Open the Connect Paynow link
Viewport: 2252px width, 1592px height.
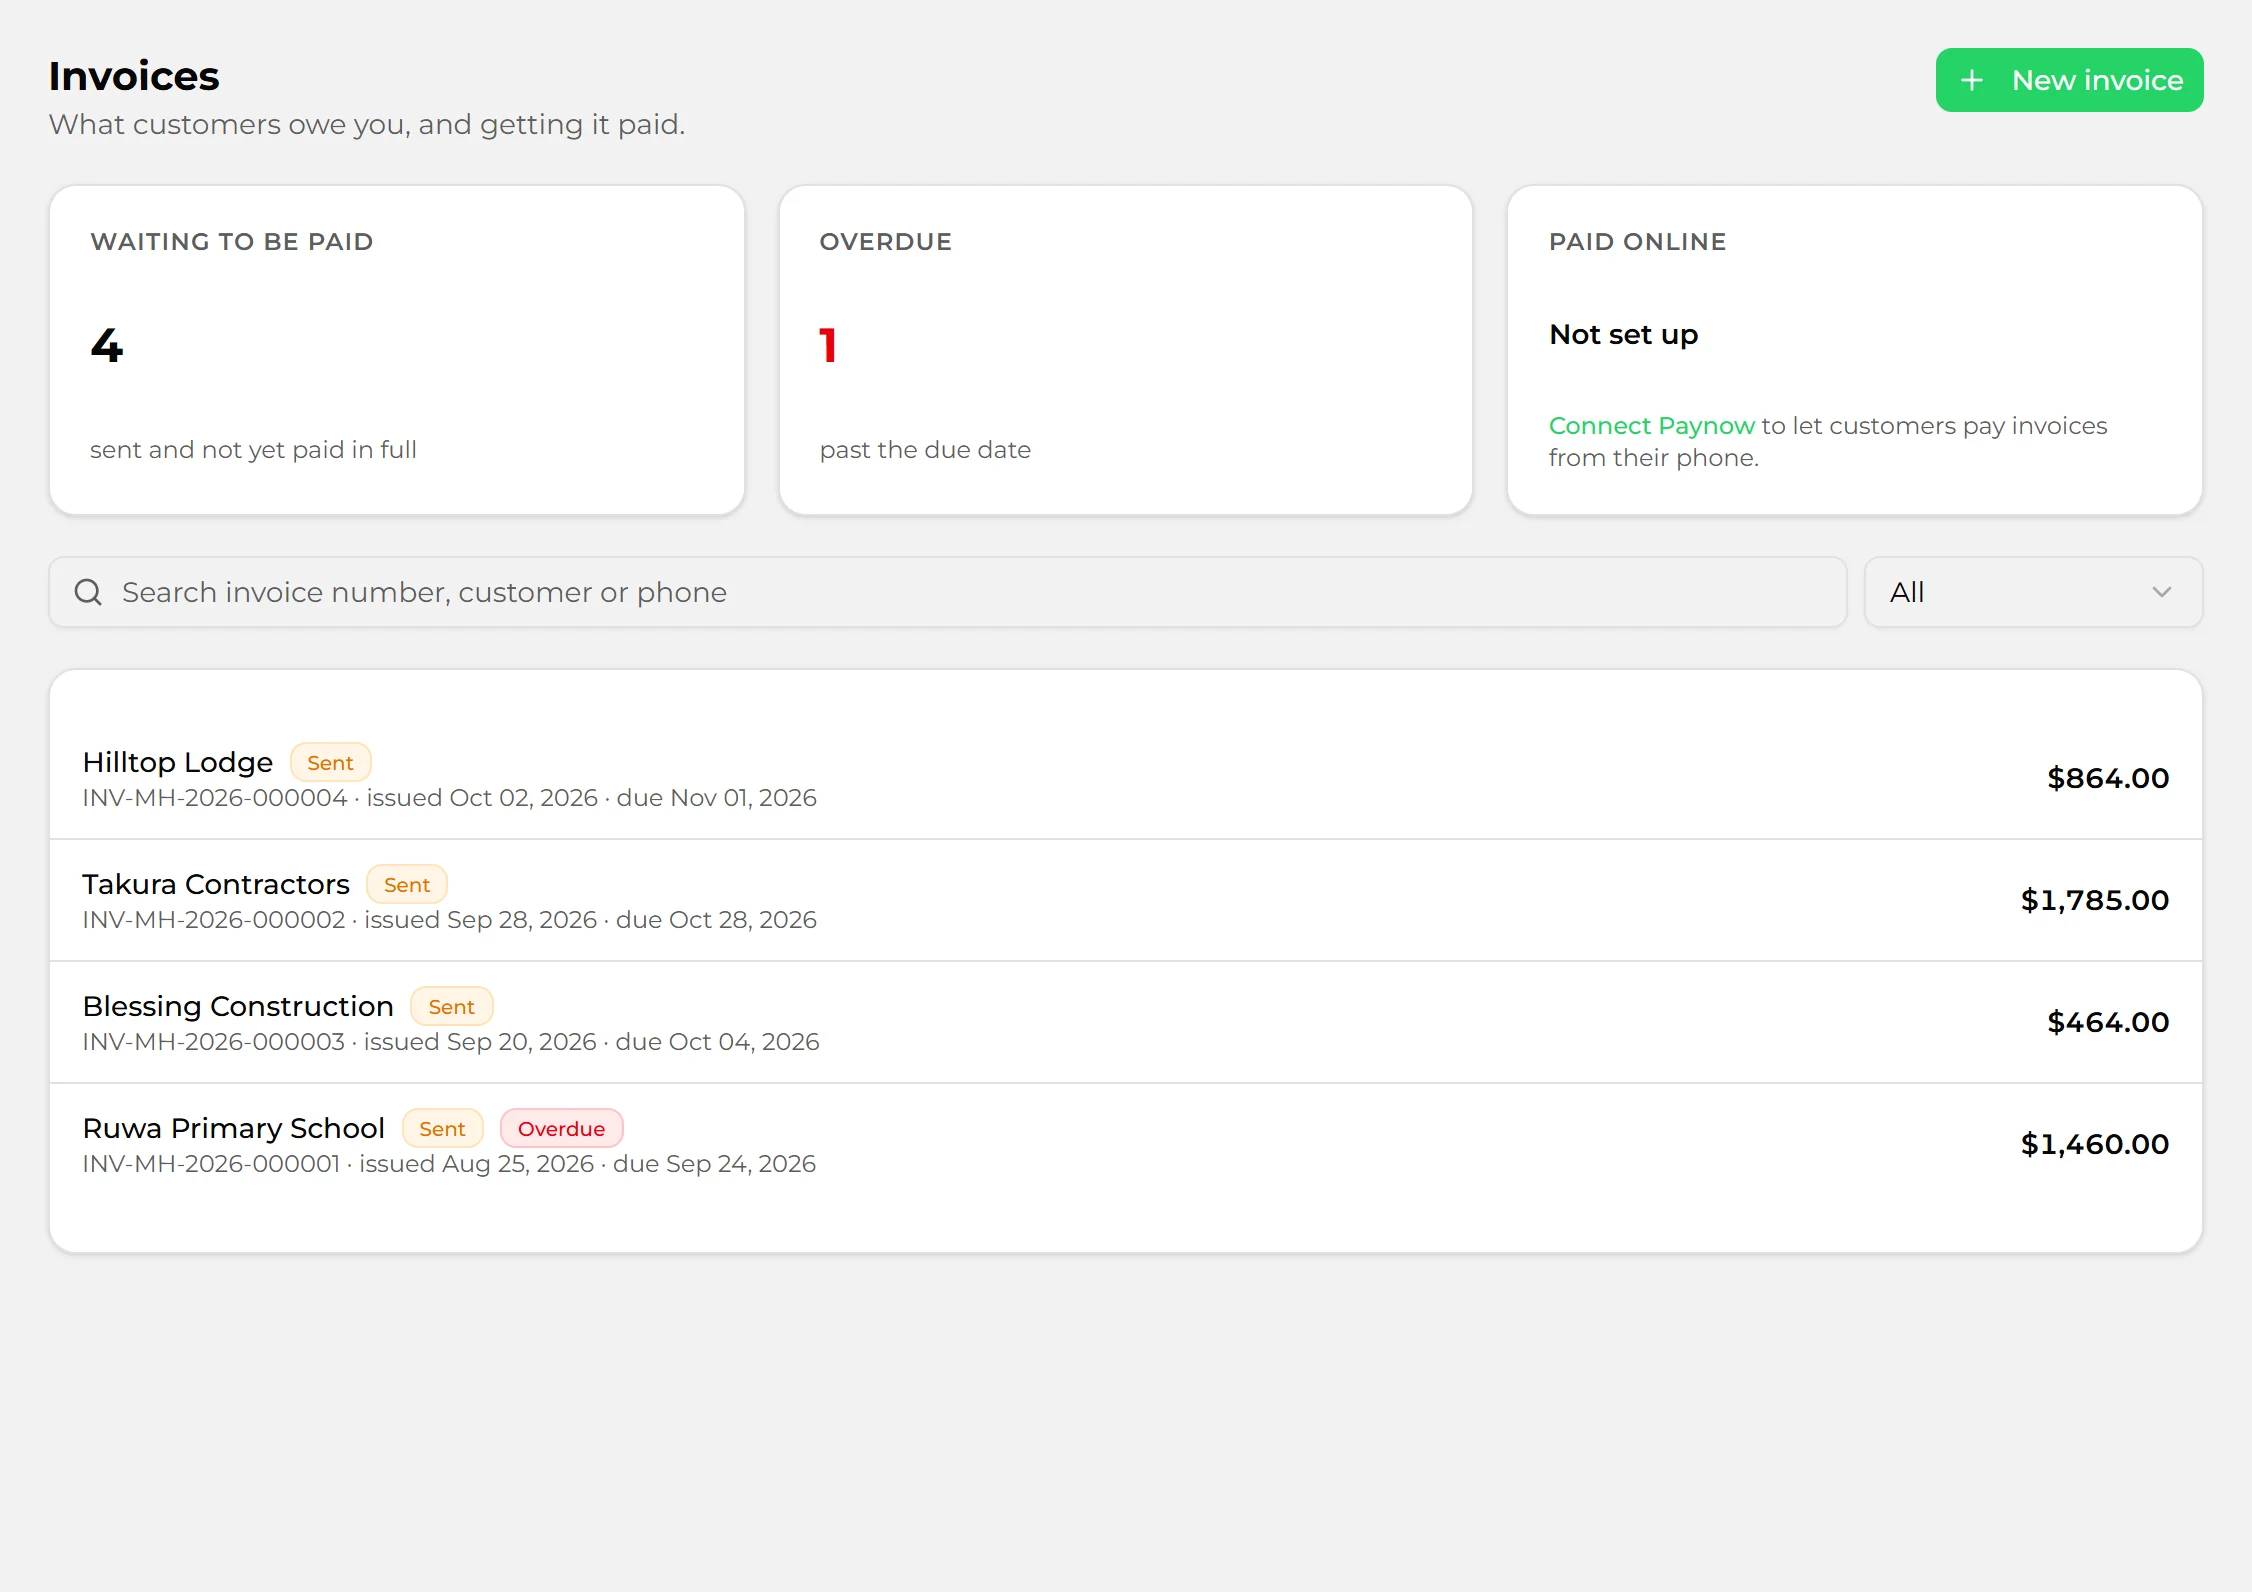point(1651,425)
